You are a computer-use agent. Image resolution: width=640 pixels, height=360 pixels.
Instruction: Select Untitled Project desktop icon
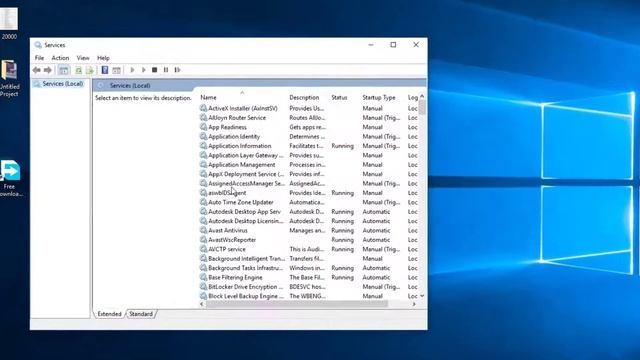tap(9, 79)
